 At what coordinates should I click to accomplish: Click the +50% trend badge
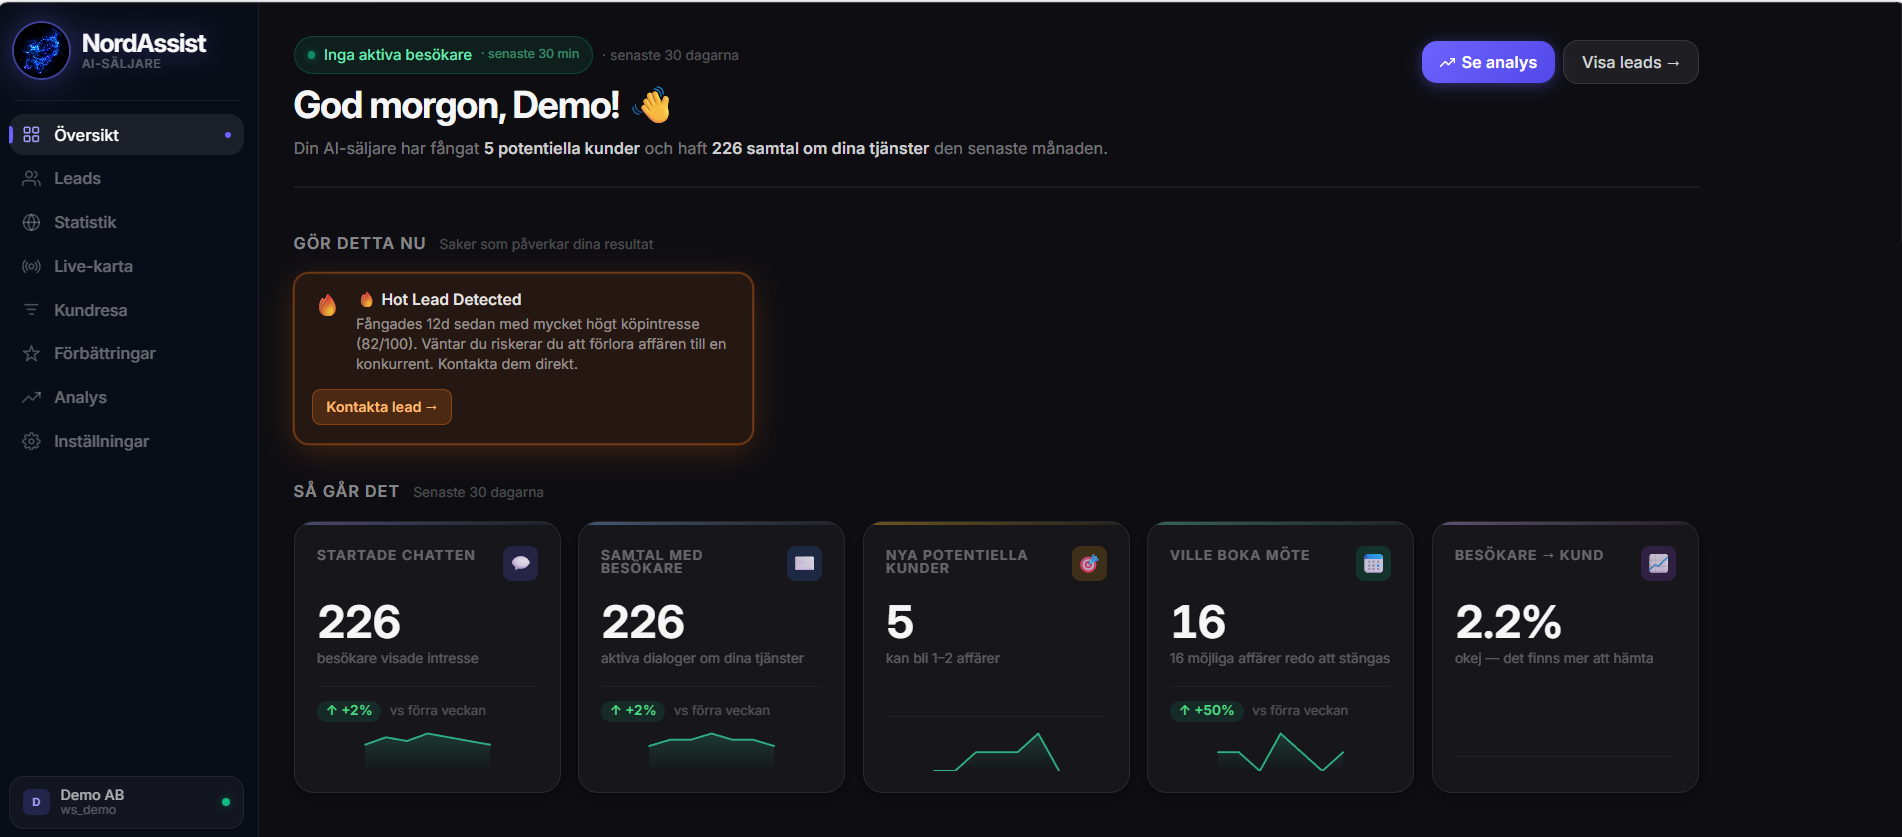click(1206, 710)
